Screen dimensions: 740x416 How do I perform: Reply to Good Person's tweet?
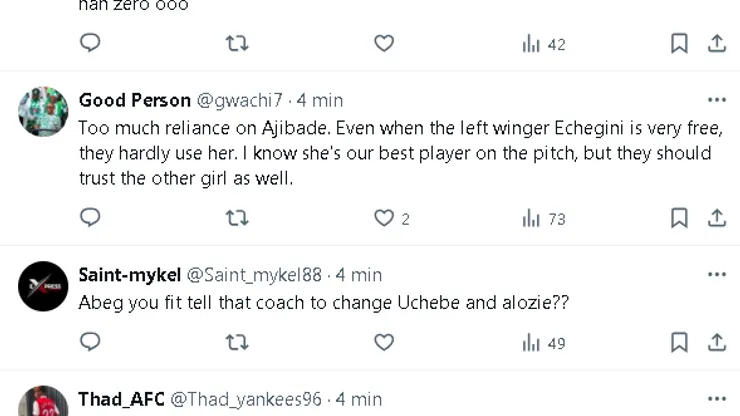pyautogui.click(x=90, y=217)
